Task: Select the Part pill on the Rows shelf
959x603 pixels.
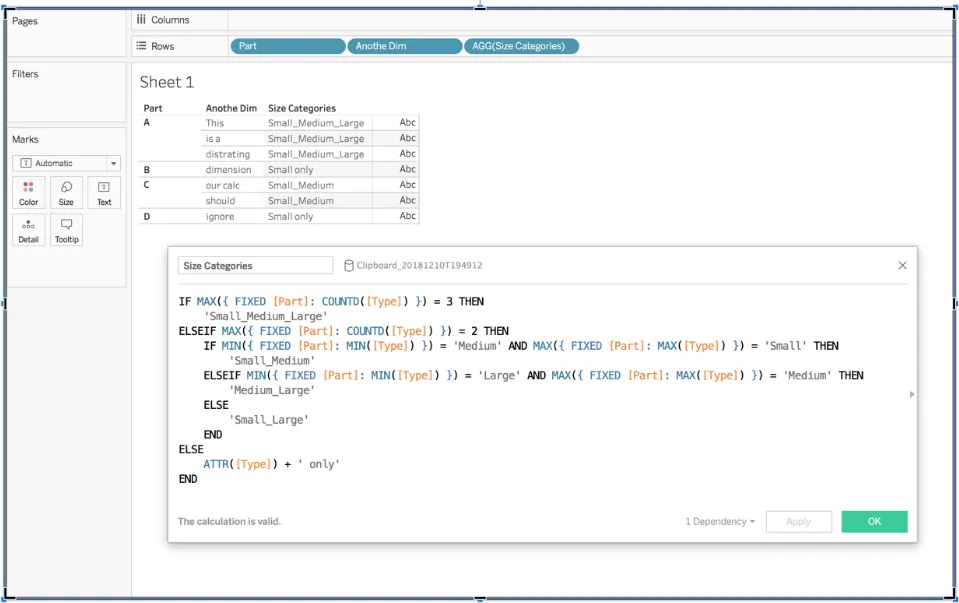Action: pos(287,45)
